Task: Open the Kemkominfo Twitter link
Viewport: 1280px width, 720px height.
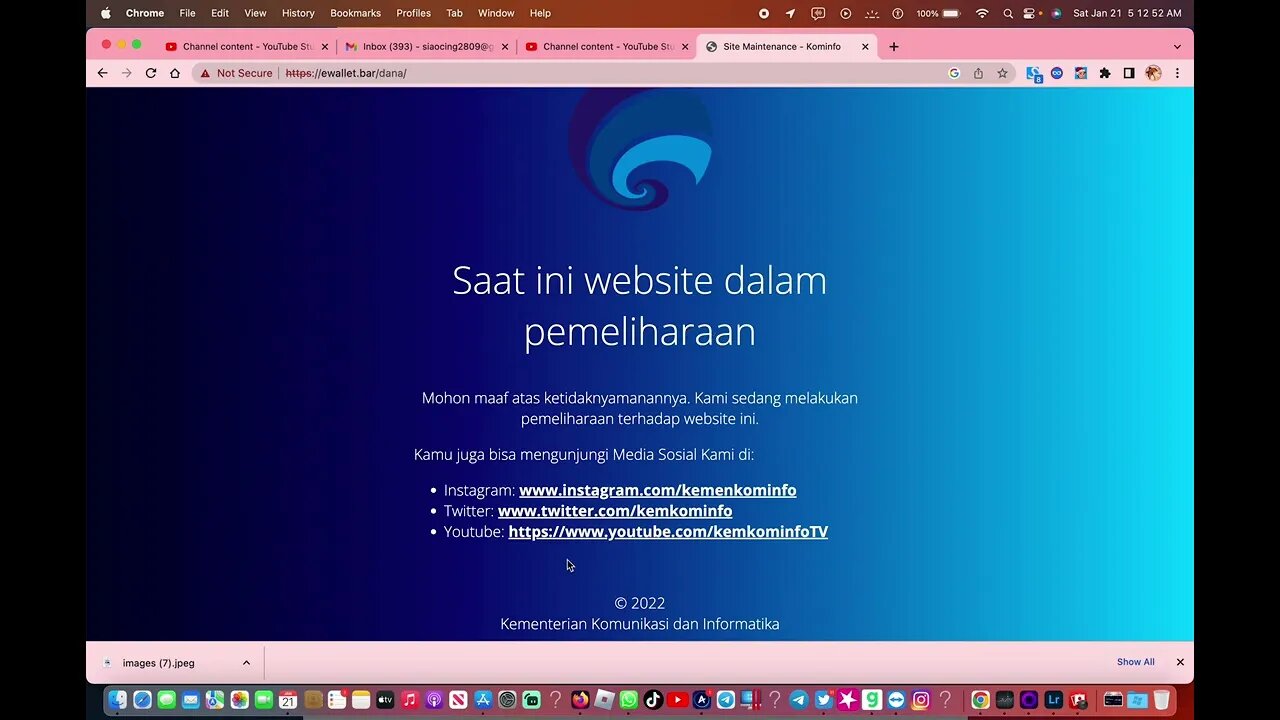Action: click(x=615, y=511)
